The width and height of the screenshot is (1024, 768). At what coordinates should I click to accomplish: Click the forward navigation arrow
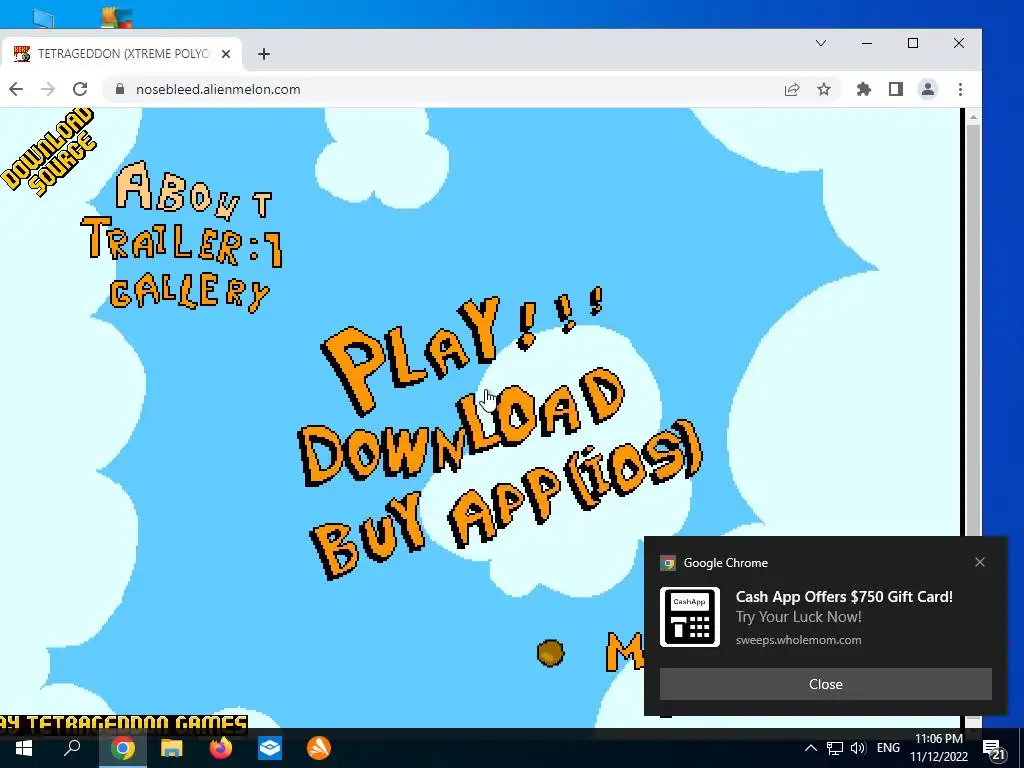(x=48, y=89)
